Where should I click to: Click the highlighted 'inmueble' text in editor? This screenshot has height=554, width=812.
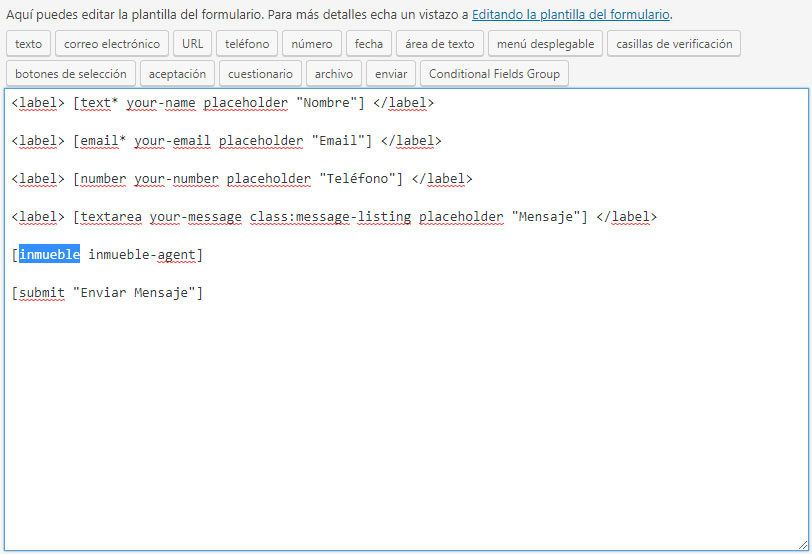click(49, 255)
